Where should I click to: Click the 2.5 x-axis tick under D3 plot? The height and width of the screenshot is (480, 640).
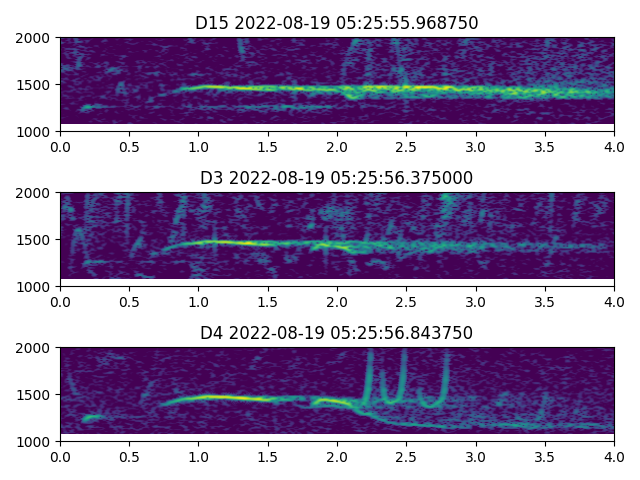406,301
